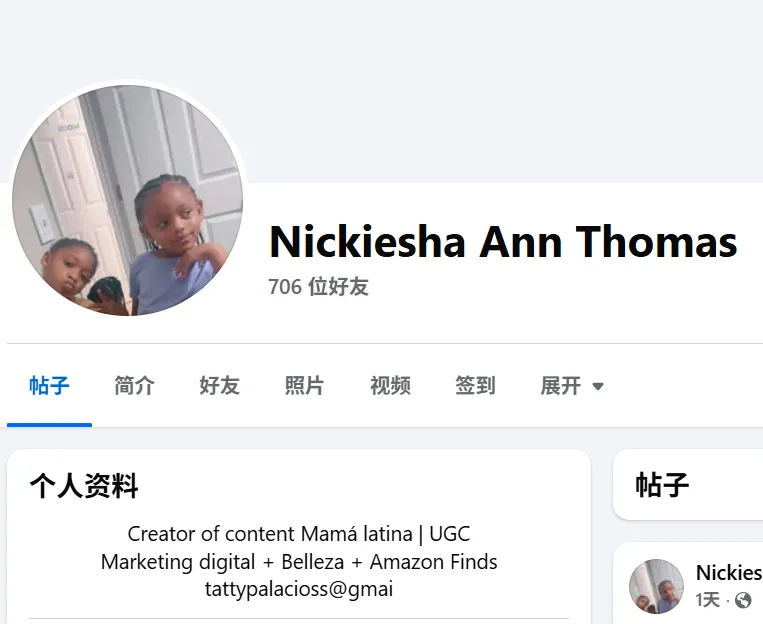The image size is (763, 624).
Task: Click the Nickiesha Ann Thomas profile name
Action: tap(503, 241)
